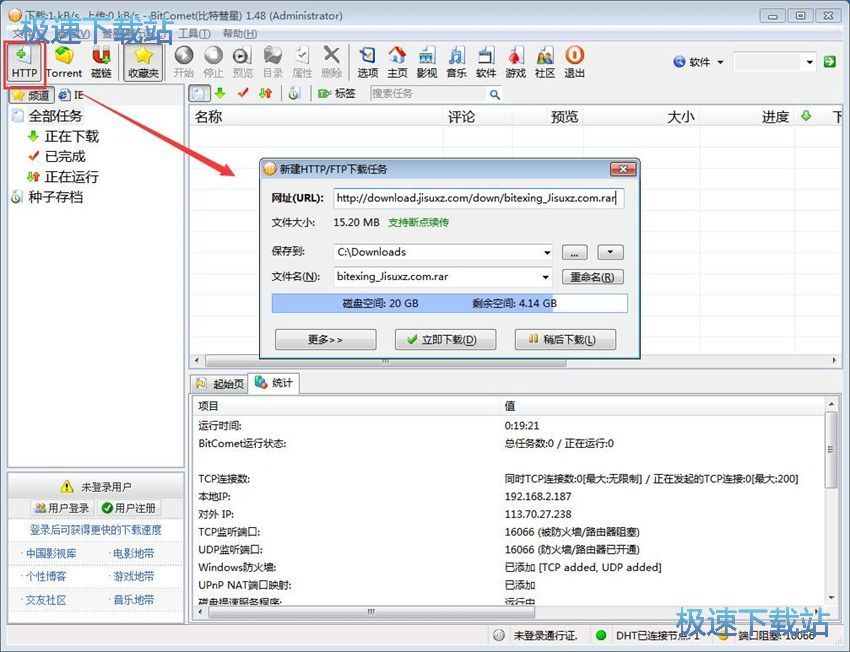This screenshot has height=652, width=850.
Task: Open 选项 options
Action: pos(368,62)
